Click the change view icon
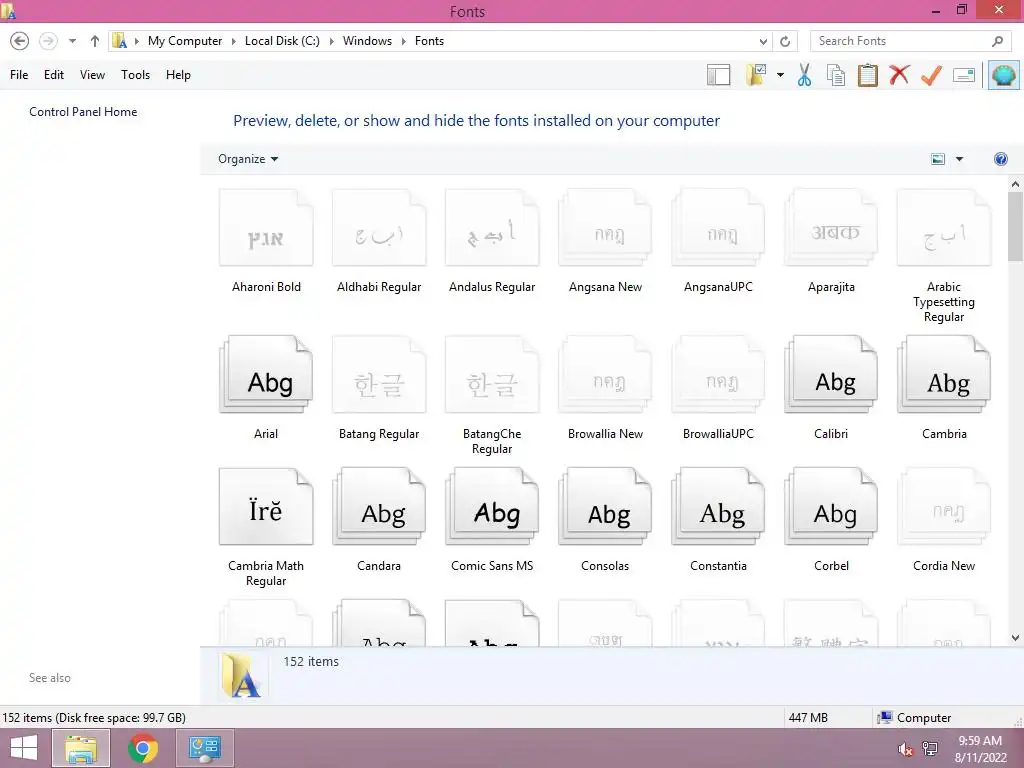This screenshot has height=768, width=1024. tap(938, 159)
